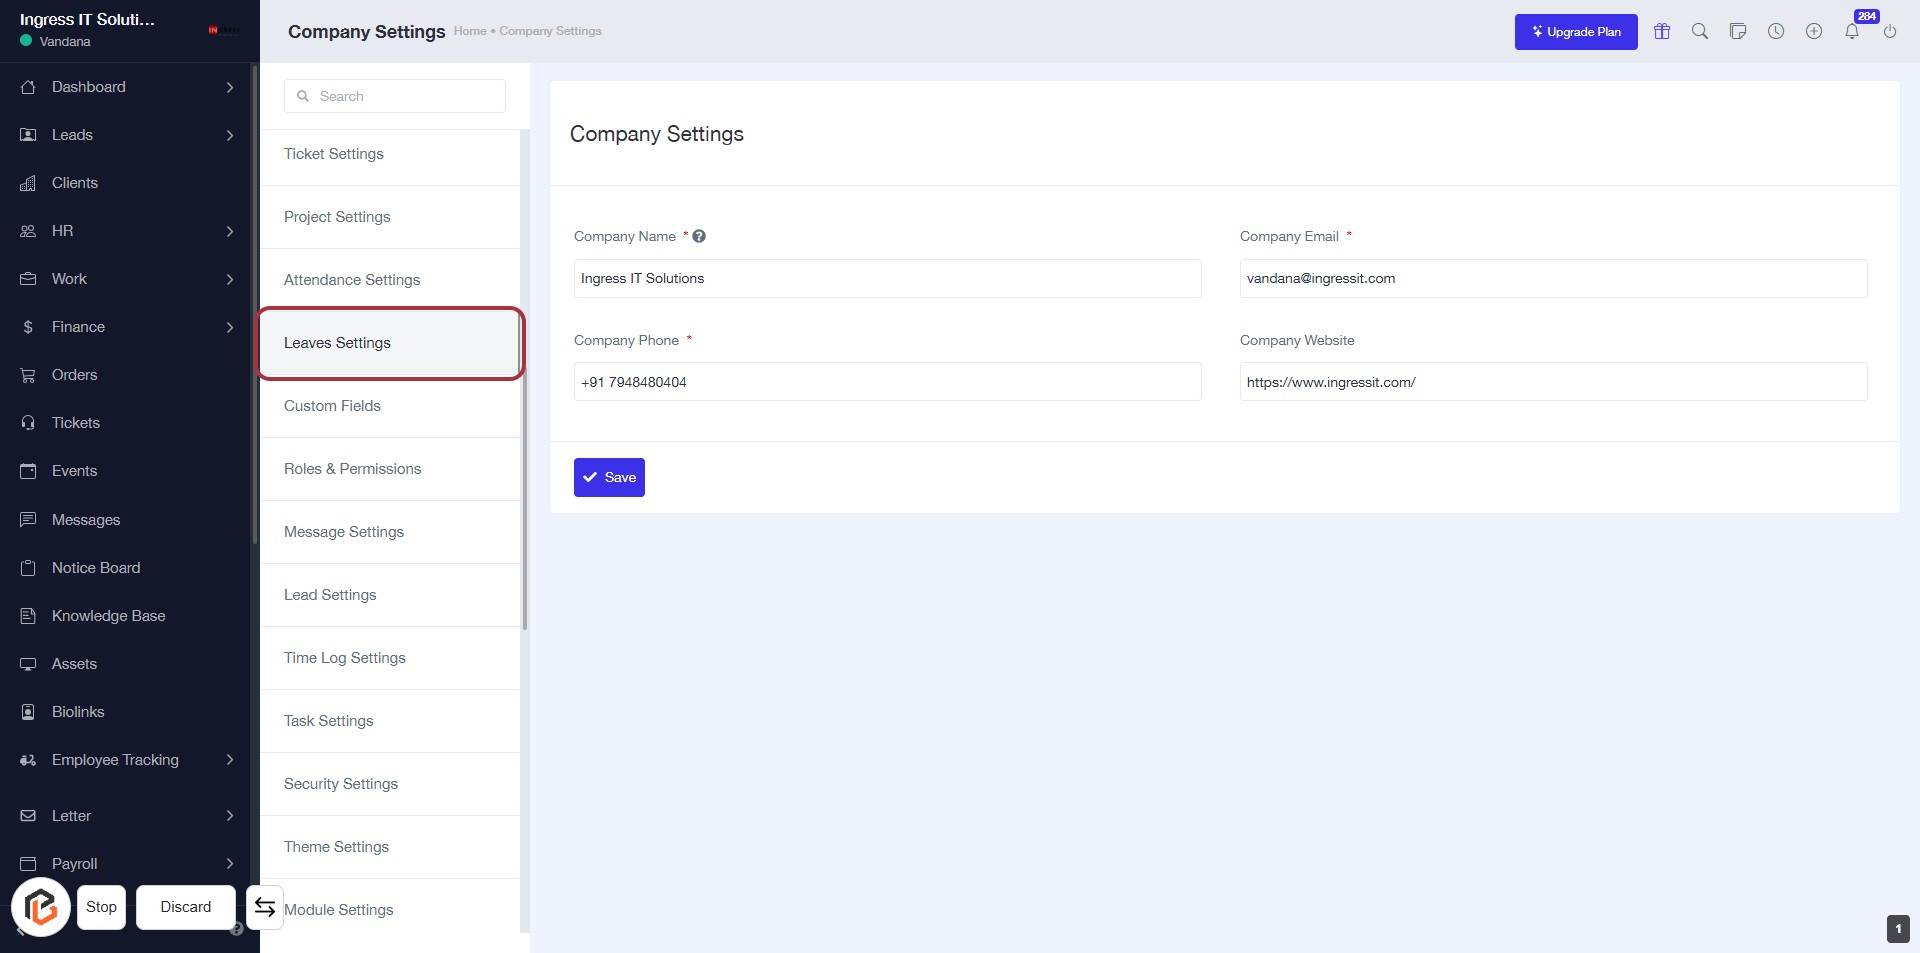The height and width of the screenshot is (953, 1920).
Task: Select Roles & Permissions settings item
Action: point(352,469)
